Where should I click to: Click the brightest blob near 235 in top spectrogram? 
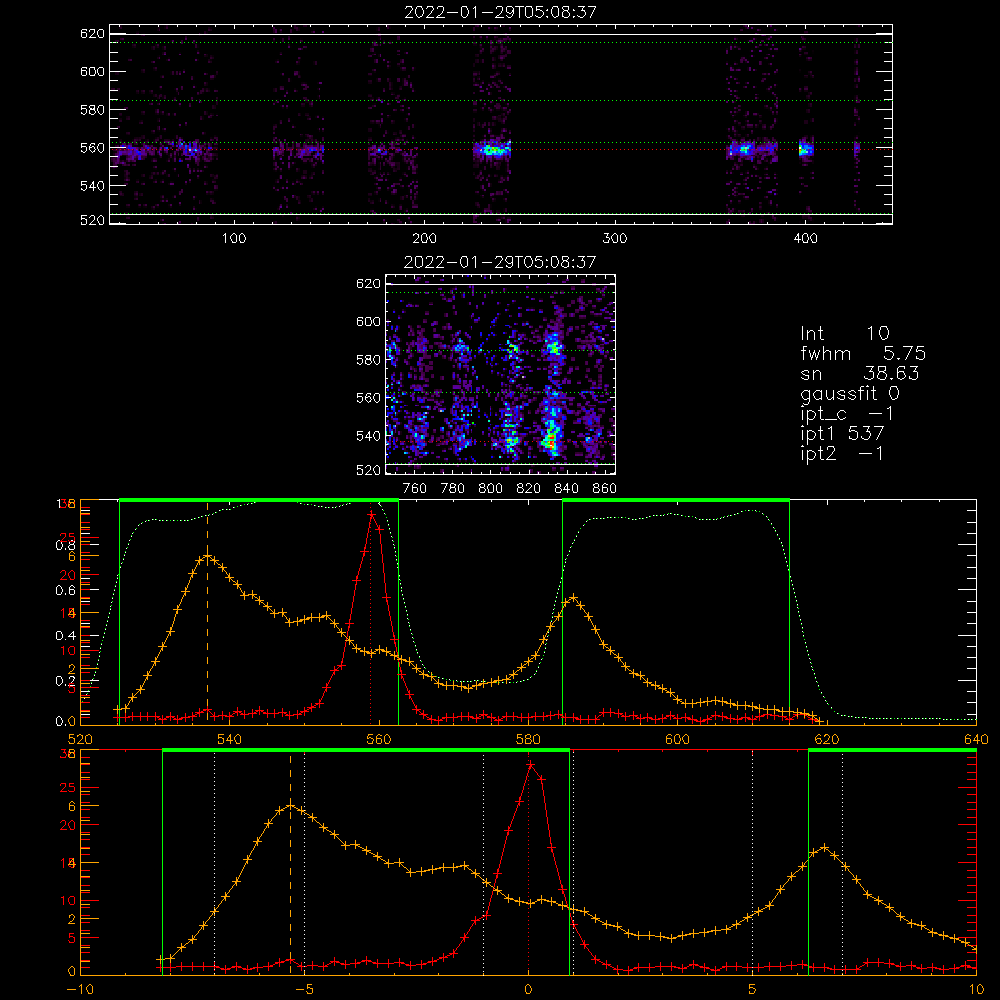(x=492, y=151)
